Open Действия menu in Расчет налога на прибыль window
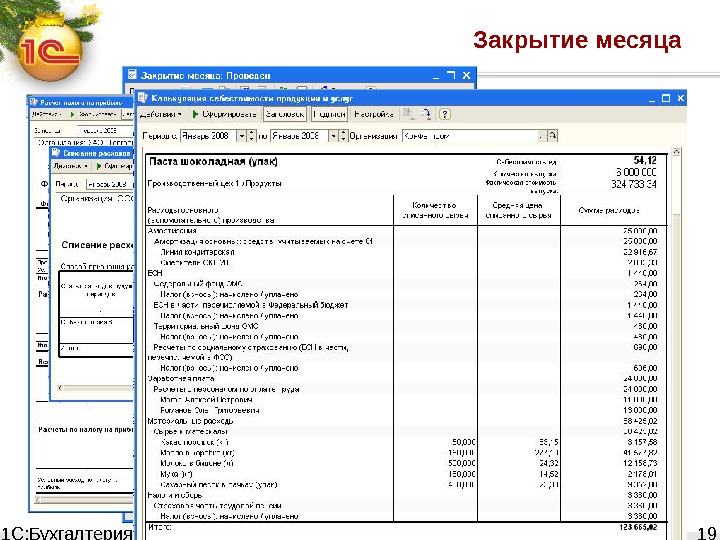This screenshot has width=720, height=540. (46, 114)
